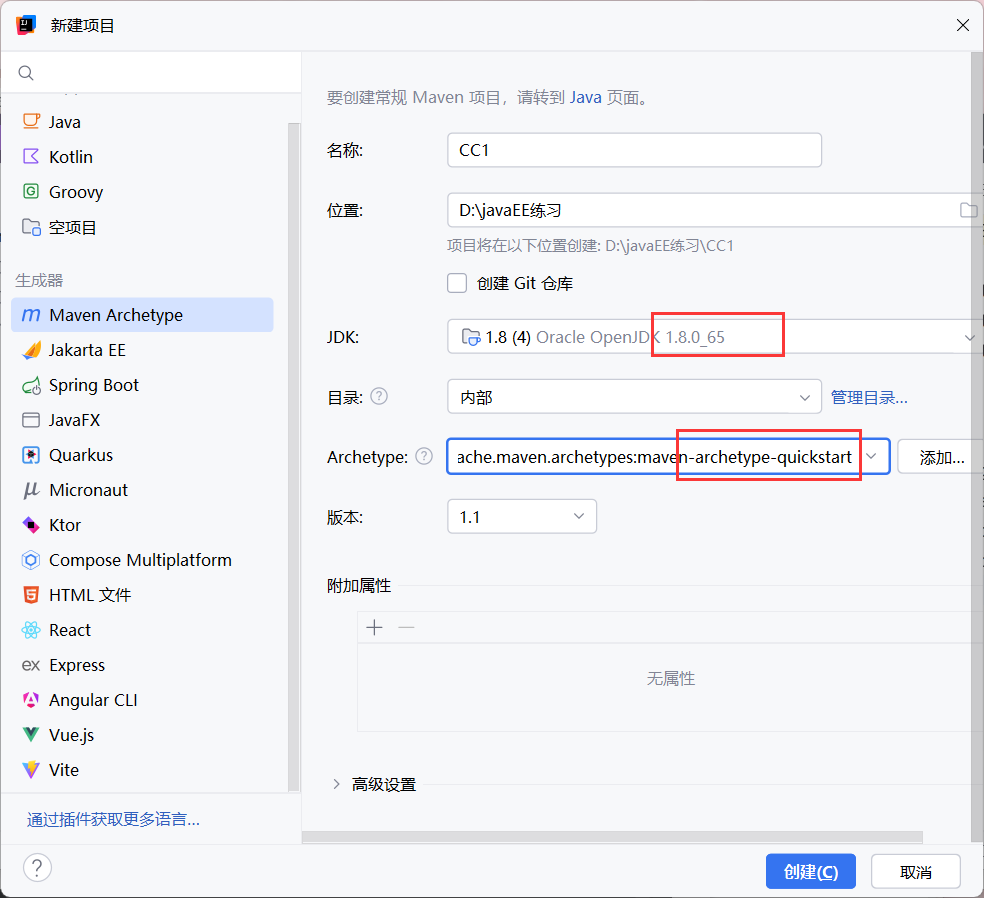Click the plus icon to add property
This screenshot has width=984, height=898.
(x=375, y=628)
